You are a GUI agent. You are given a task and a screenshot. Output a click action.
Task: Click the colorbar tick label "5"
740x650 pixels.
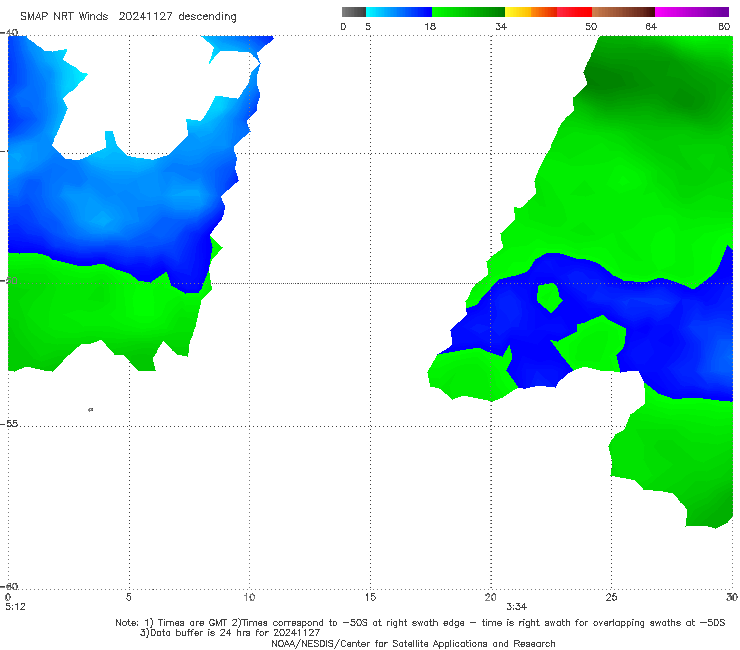coord(368,26)
